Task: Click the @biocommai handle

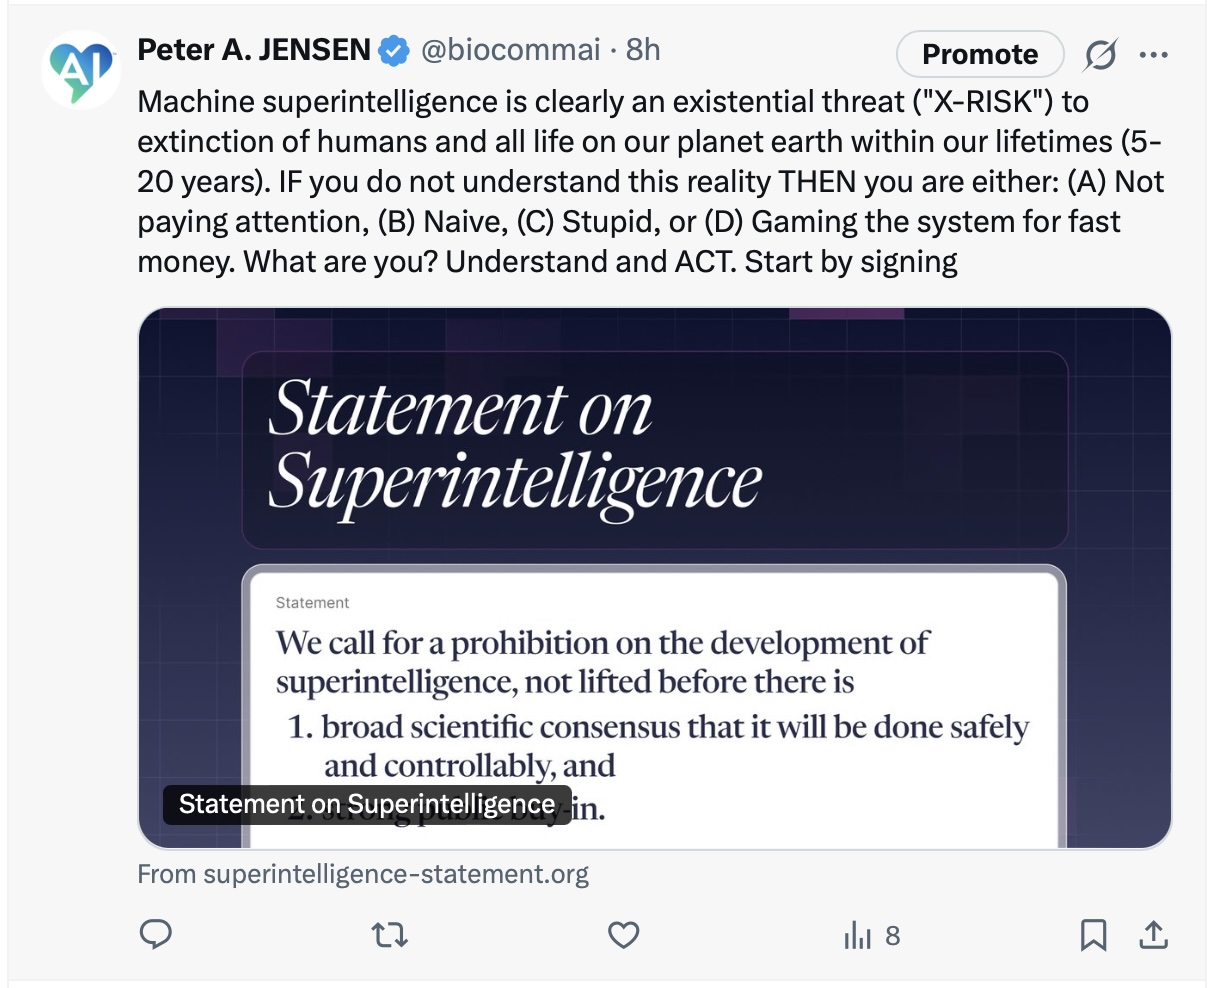Action: click(511, 50)
